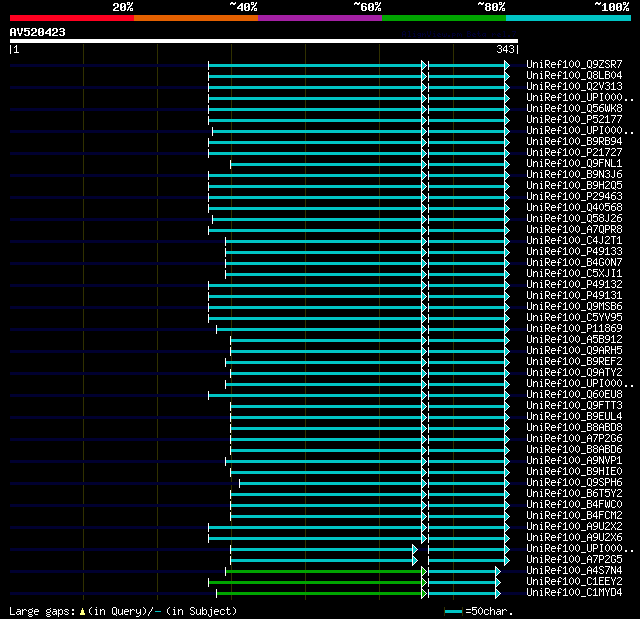This screenshot has width=640, height=619.
Task: Click the UniRef100_Q9ATY2 label
Action: [574, 373]
